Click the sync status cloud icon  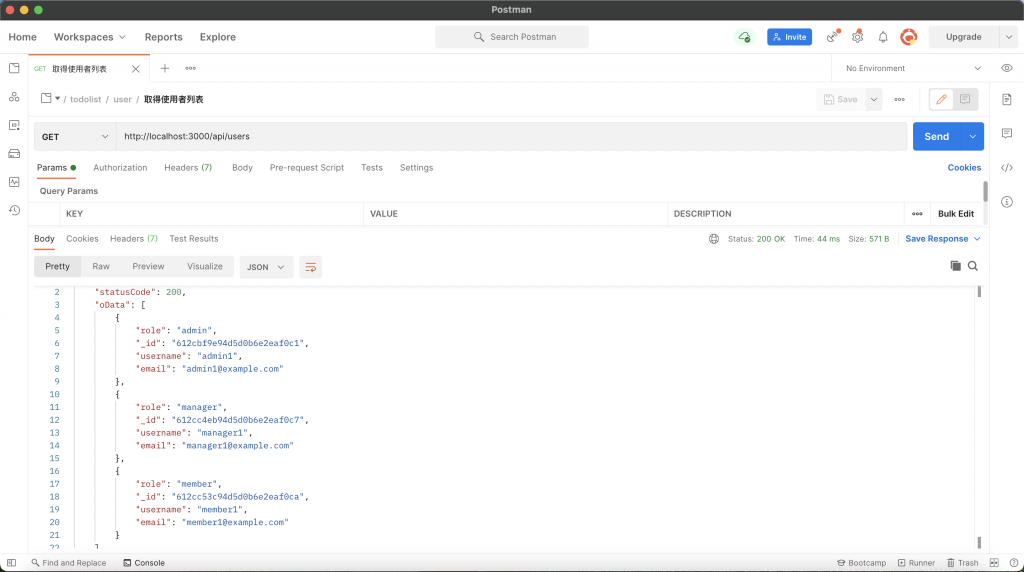[744, 37]
